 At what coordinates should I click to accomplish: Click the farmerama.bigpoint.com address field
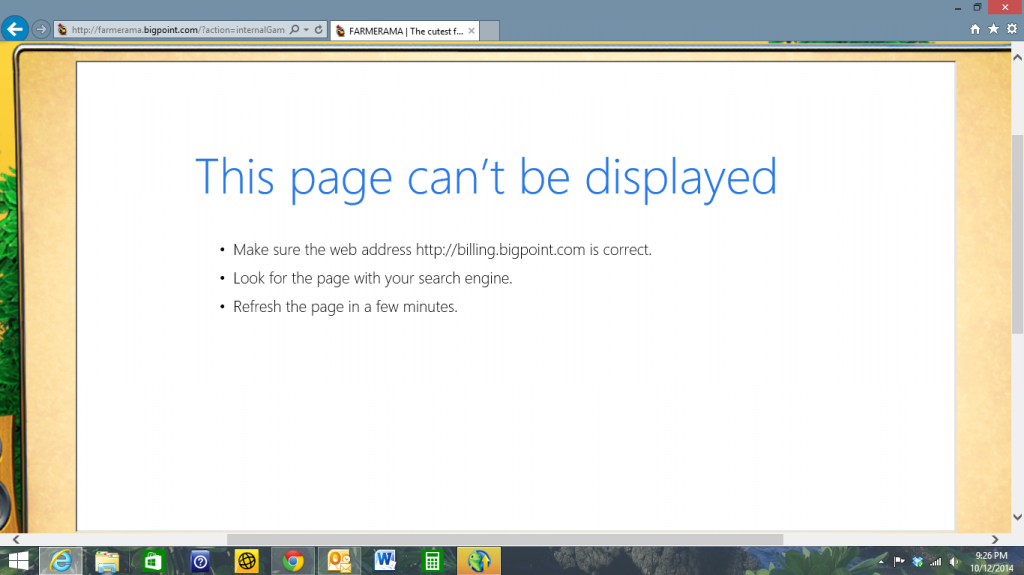[x=178, y=30]
